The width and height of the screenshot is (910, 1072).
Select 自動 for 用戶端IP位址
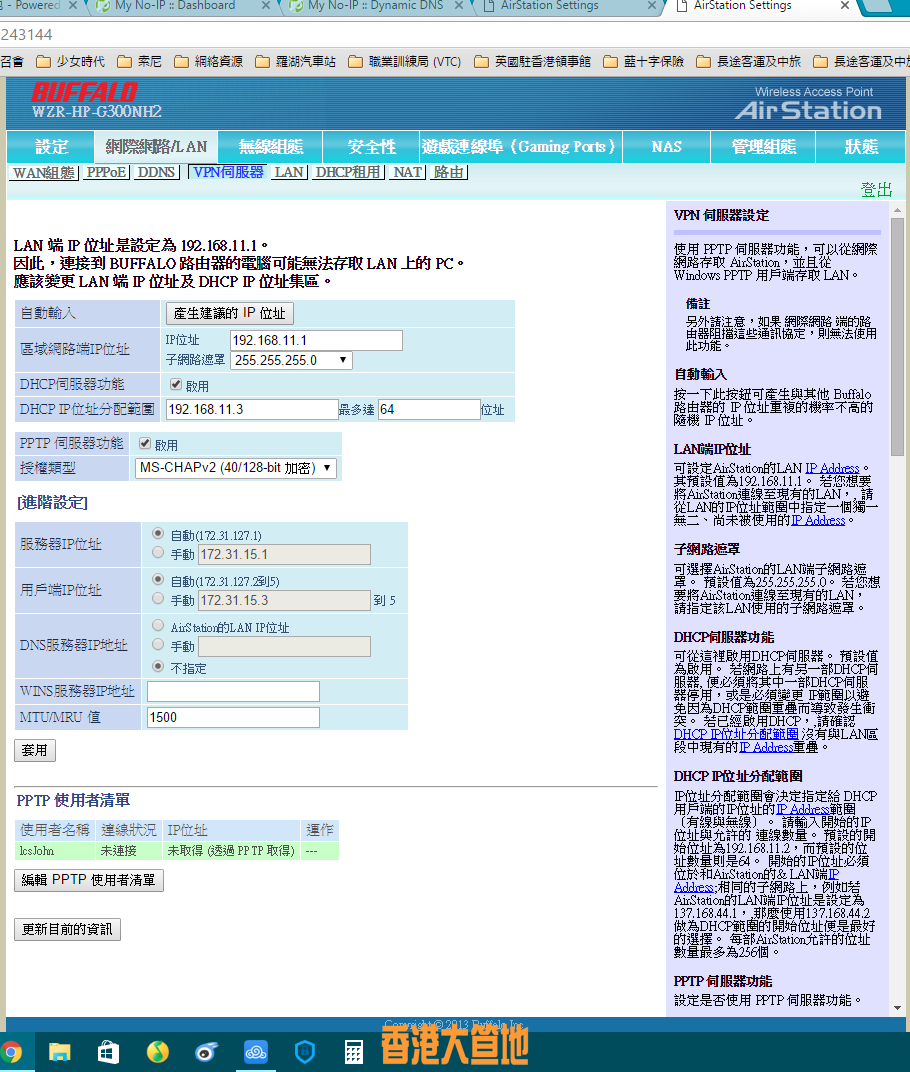pos(158,580)
